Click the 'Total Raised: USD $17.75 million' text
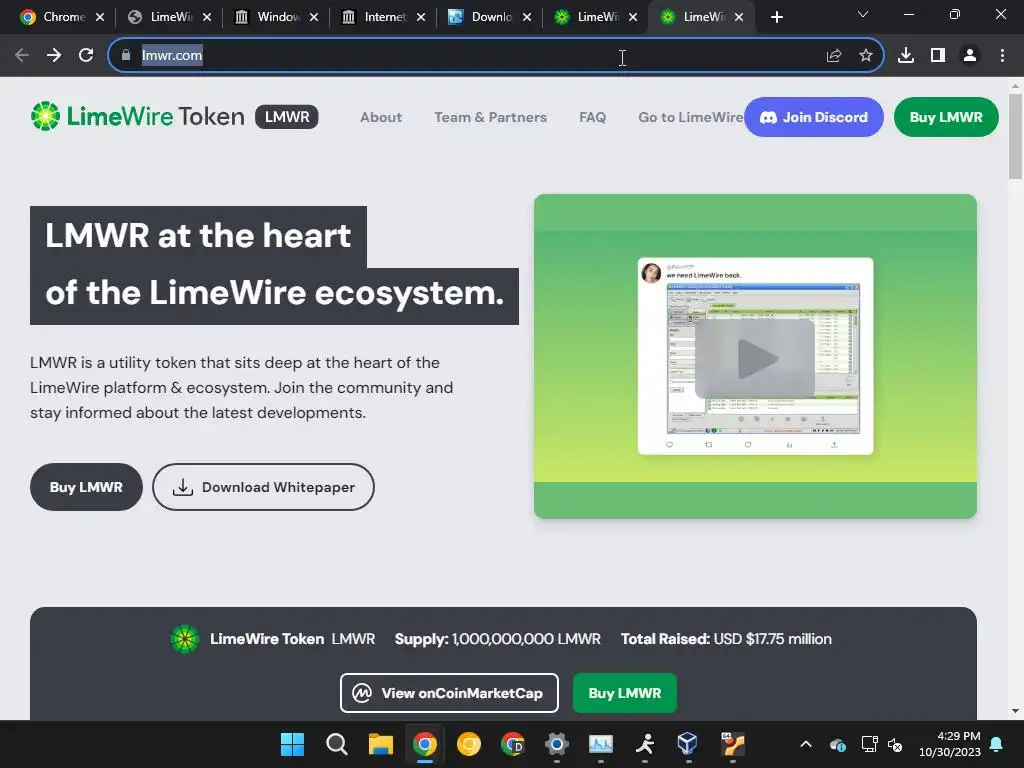The height and width of the screenshot is (768, 1024). [x=726, y=639]
